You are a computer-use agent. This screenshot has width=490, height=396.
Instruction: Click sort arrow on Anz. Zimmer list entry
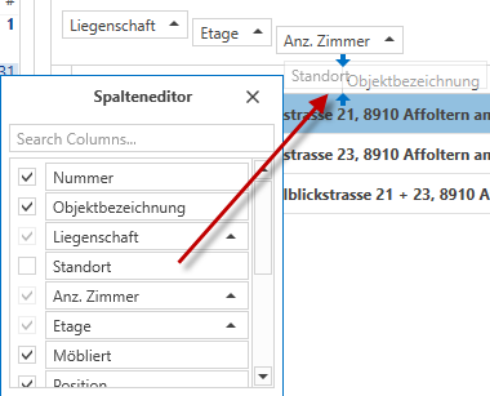click(x=231, y=296)
